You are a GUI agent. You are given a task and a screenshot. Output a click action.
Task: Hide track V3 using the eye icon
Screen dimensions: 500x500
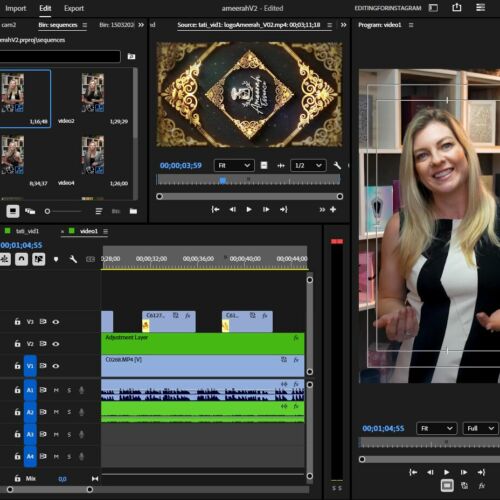tap(56, 322)
